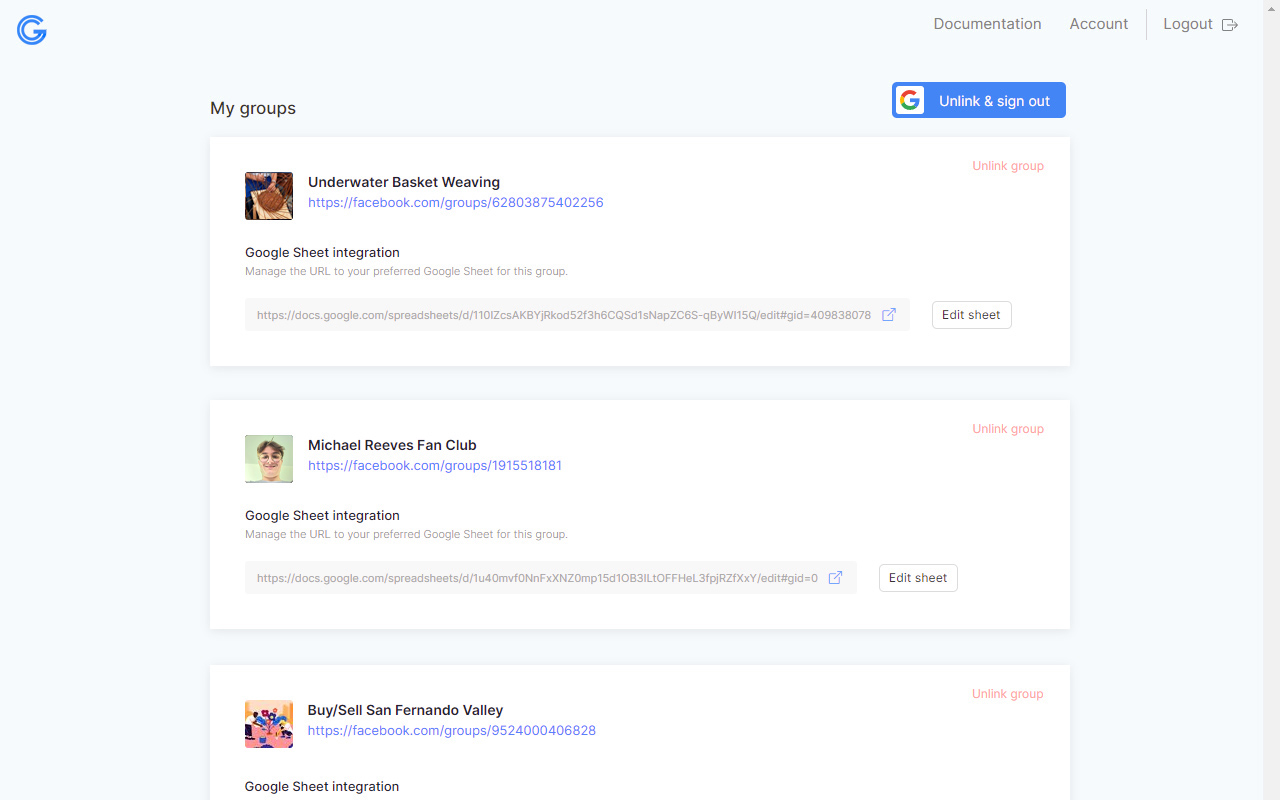Click Unlink & sign out button
Image resolution: width=1280 pixels, height=800 pixels.
(979, 100)
